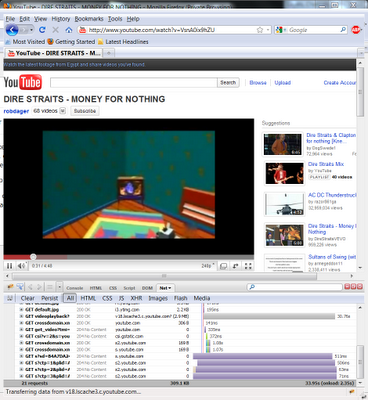Image resolution: width=368 pixels, height=400 pixels.
Task: Clear the Net panel request list
Action: coord(27,298)
